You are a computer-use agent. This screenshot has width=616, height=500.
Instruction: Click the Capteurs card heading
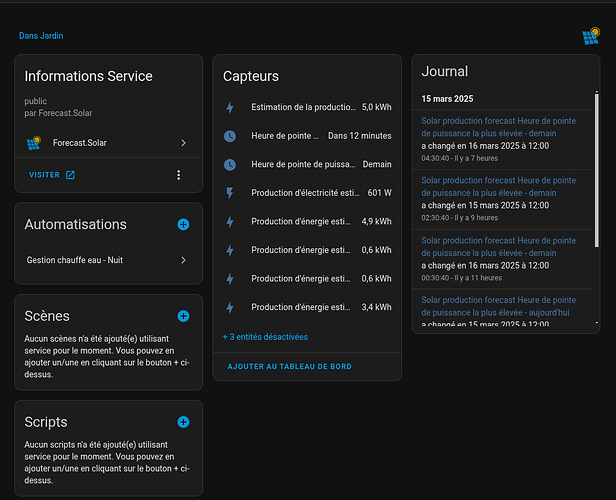251,76
